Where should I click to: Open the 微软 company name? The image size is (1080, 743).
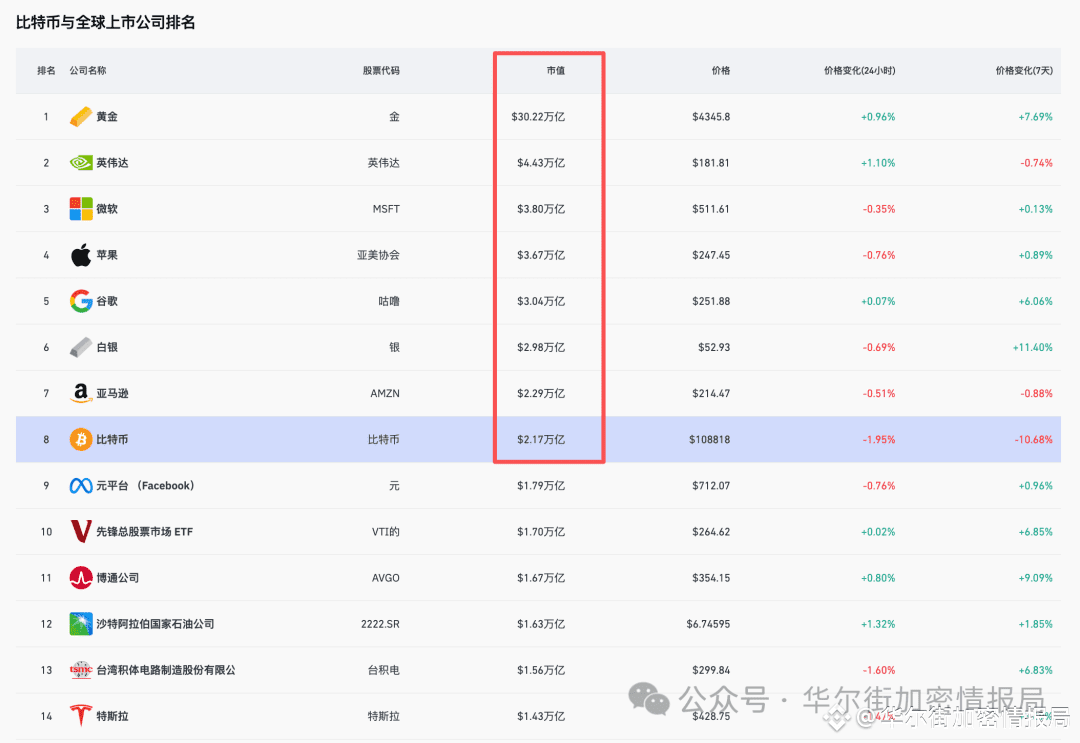point(107,209)
